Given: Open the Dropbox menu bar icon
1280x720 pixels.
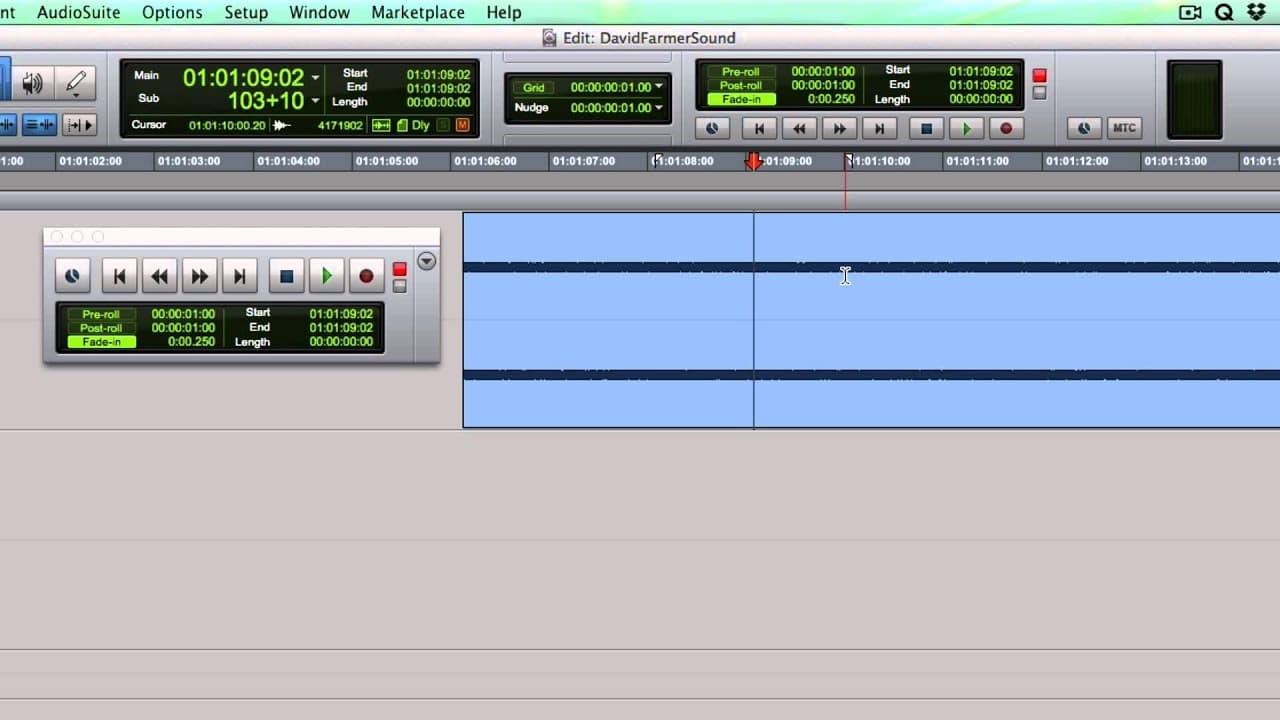Looking at the screenshot, I should click(x=1257, y=12).
